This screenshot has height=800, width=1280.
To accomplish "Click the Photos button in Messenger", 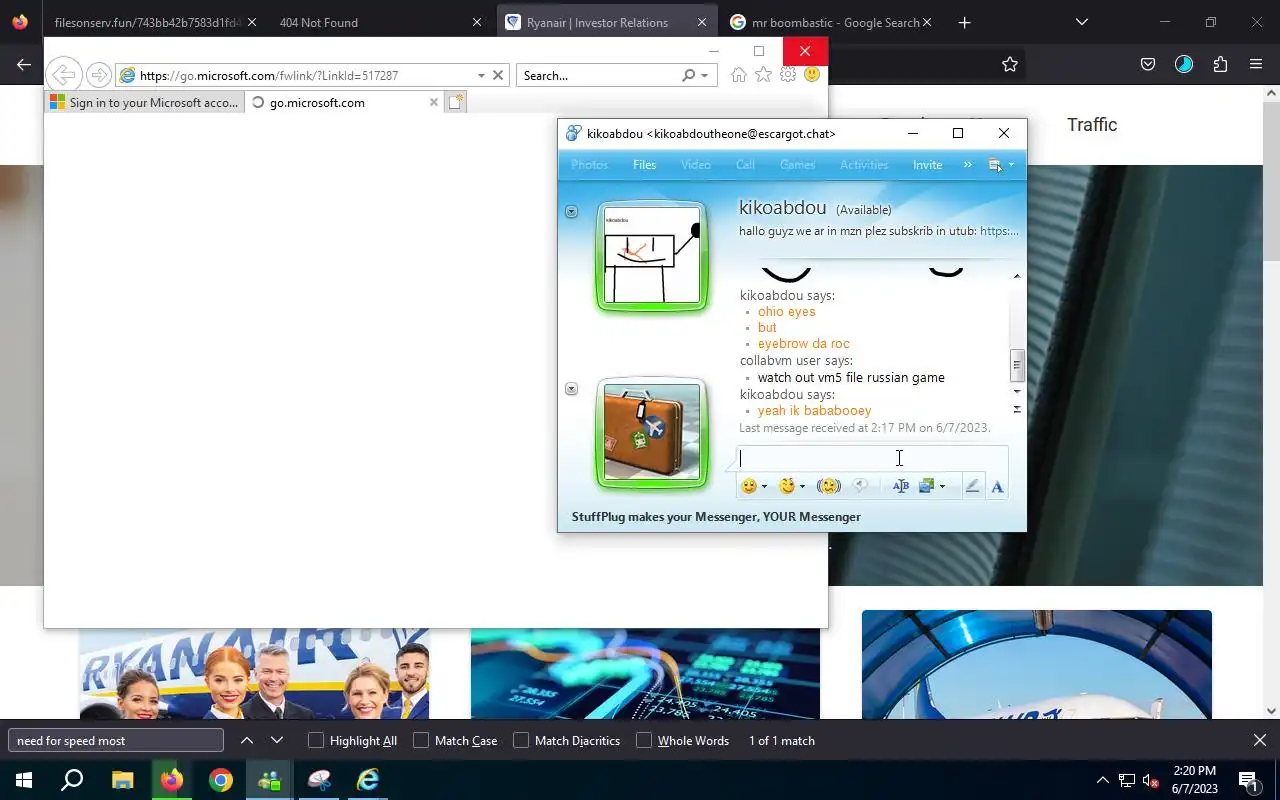I will point(589,165).
